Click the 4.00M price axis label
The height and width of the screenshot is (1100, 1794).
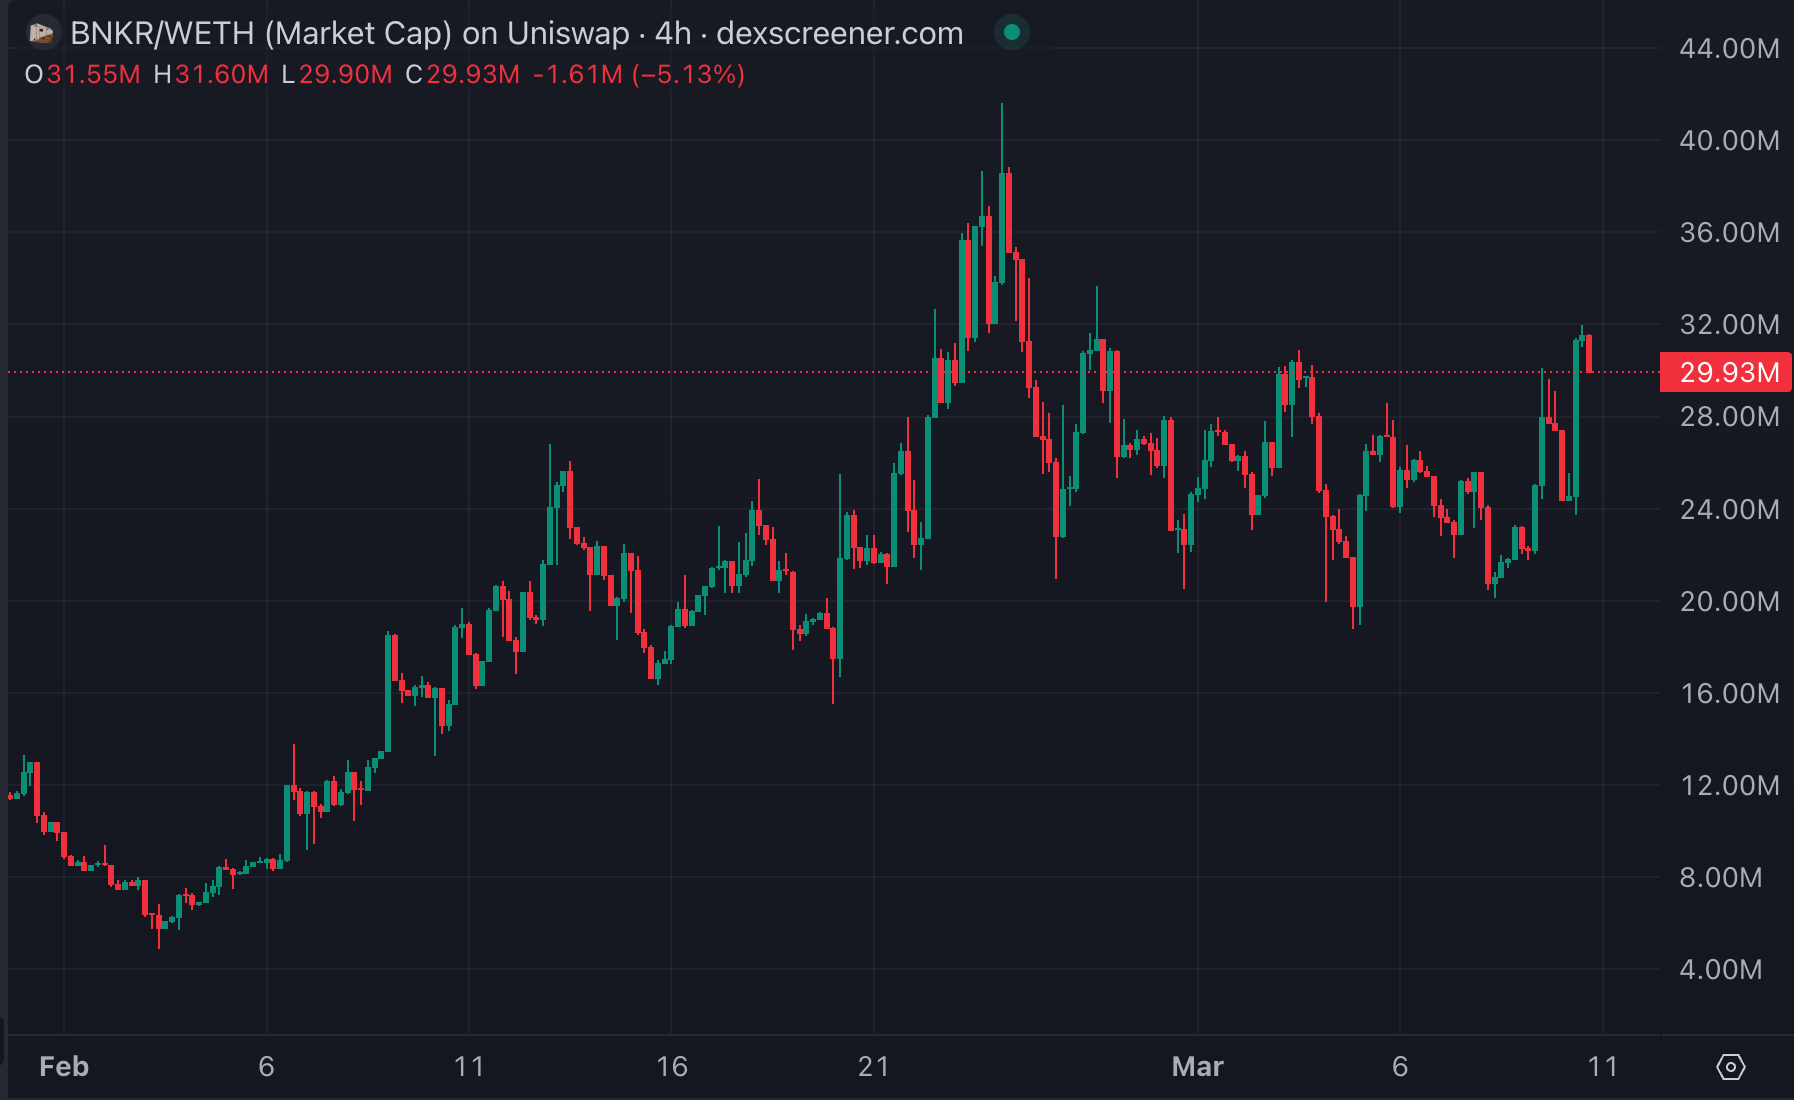(1720, 970)
